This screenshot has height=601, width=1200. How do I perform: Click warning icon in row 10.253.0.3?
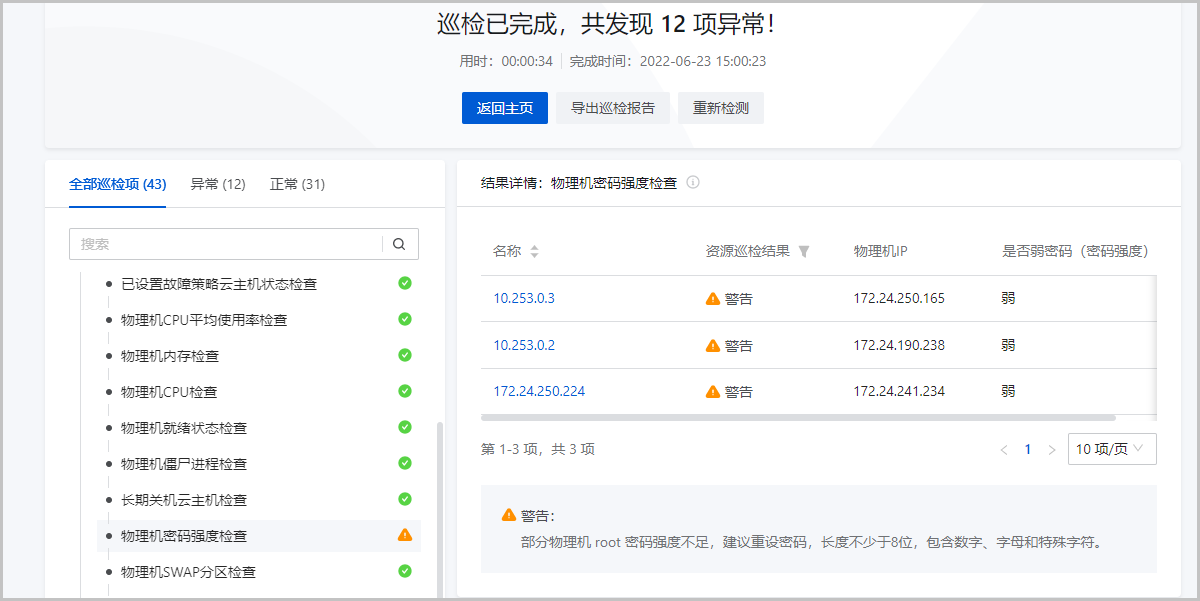click(713, 298)
